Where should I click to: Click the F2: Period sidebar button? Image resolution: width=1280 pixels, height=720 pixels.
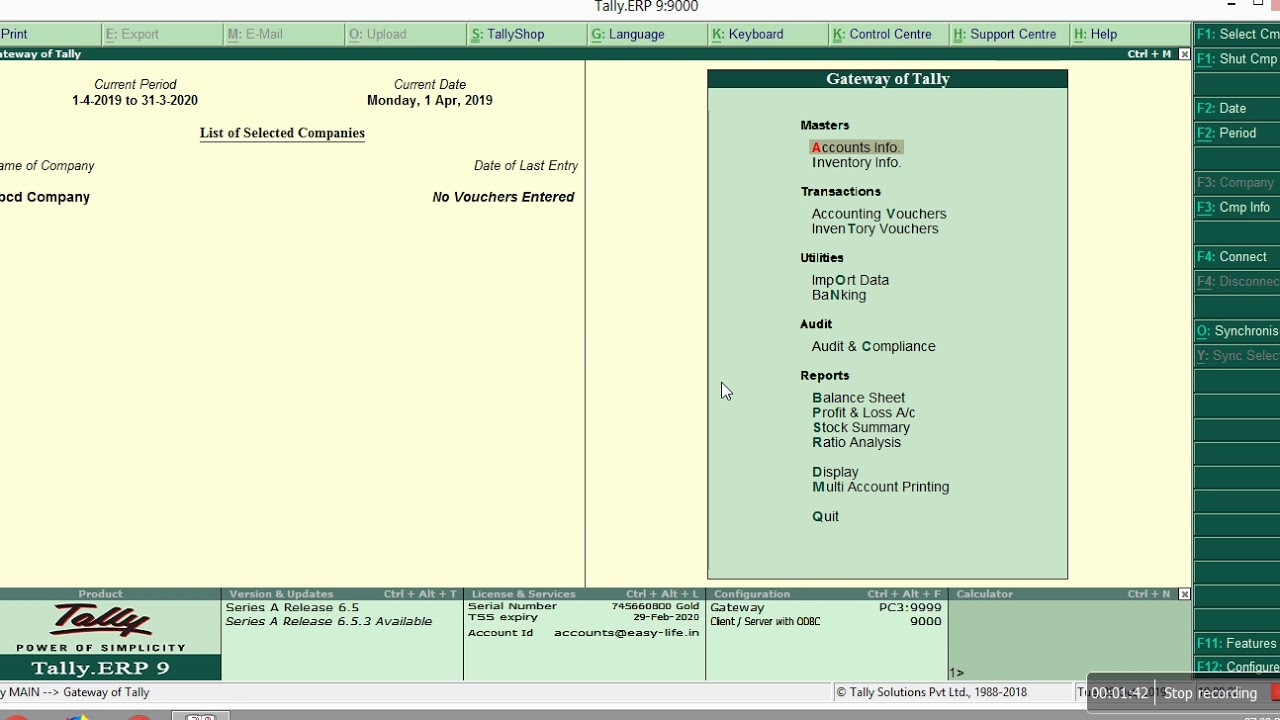1237,133
